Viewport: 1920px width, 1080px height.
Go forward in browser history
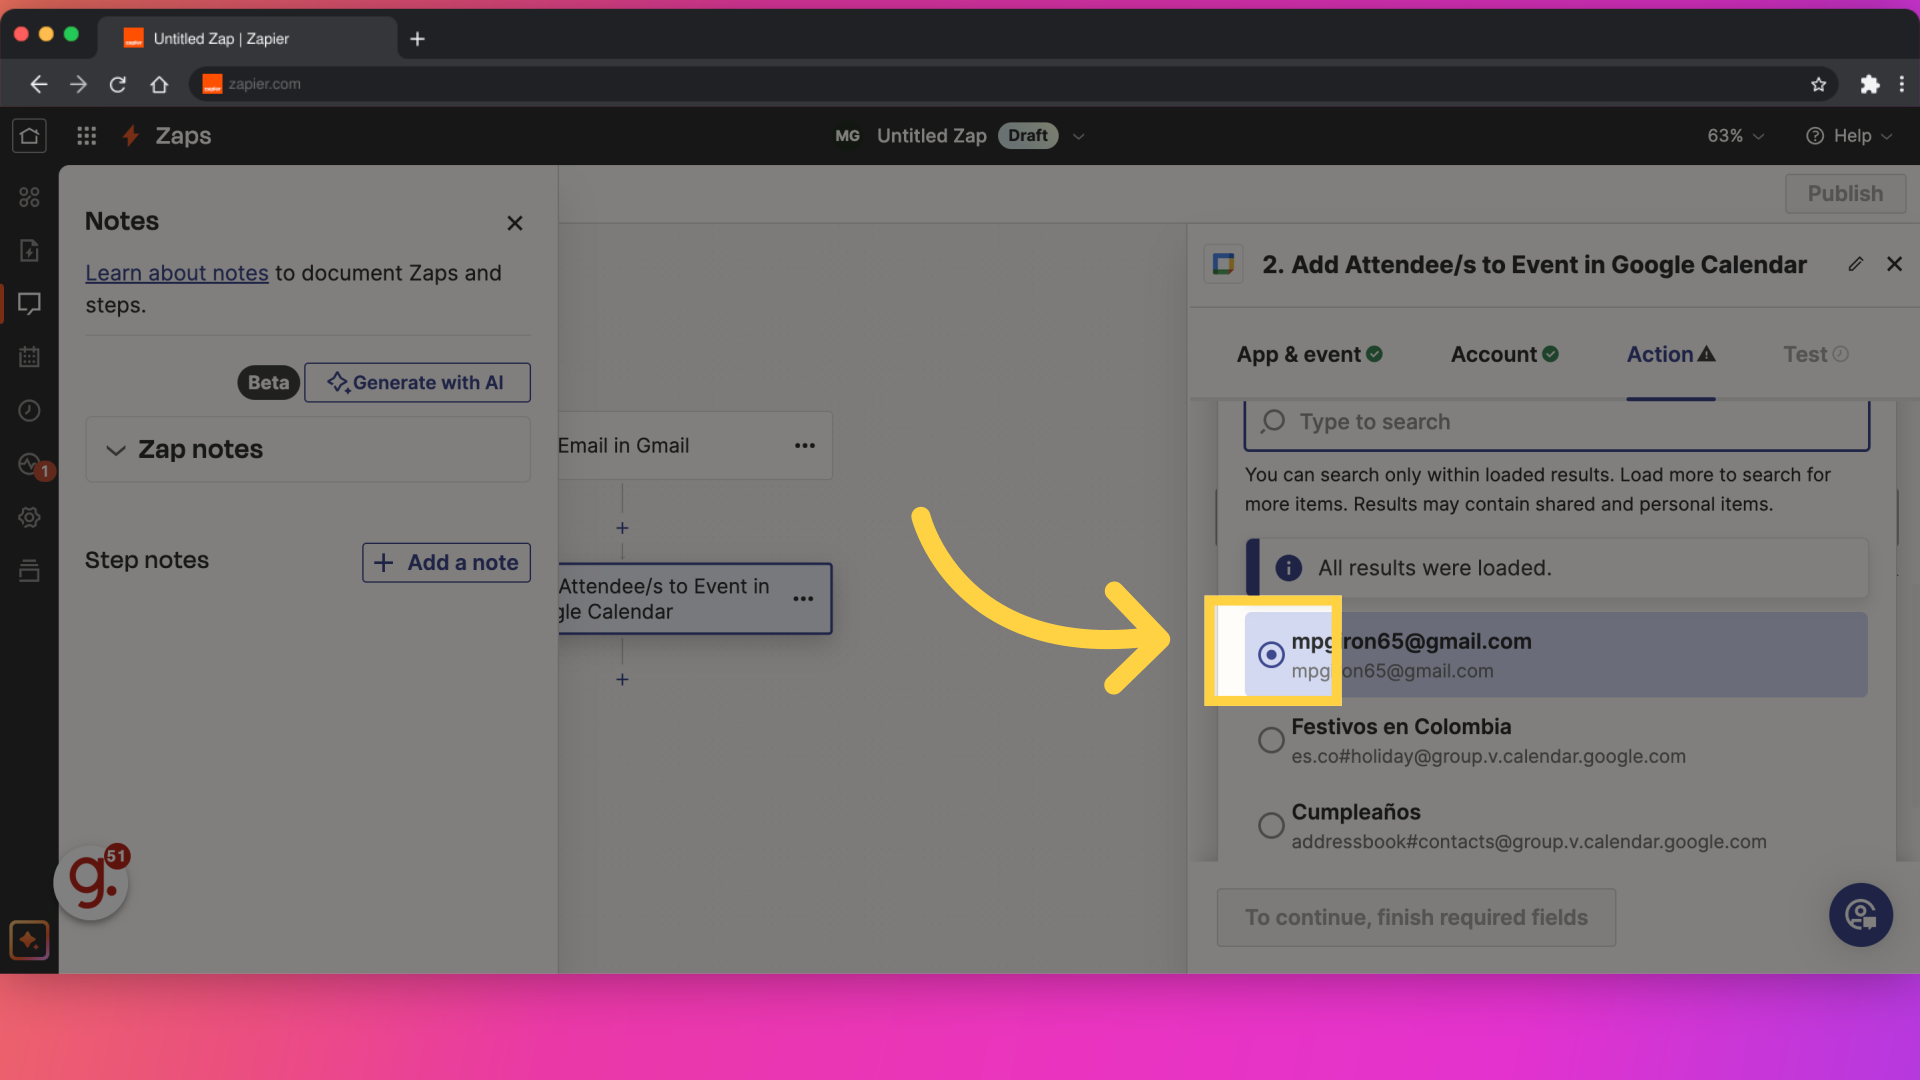coord(78,84)
